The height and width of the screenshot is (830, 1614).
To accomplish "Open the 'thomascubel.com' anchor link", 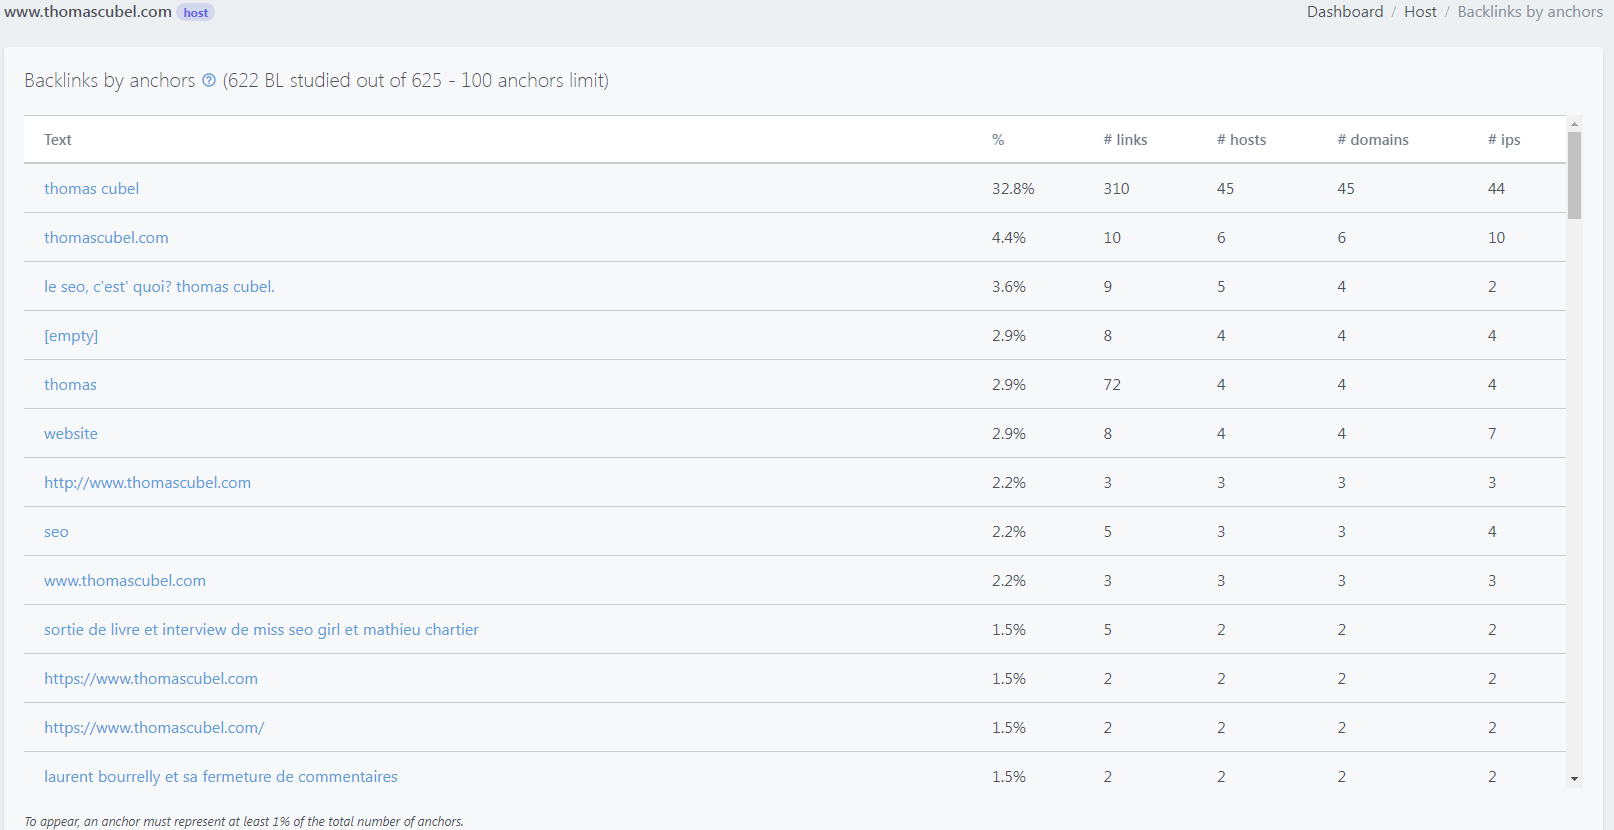I will pyautogui.click(x=106, y=238).
